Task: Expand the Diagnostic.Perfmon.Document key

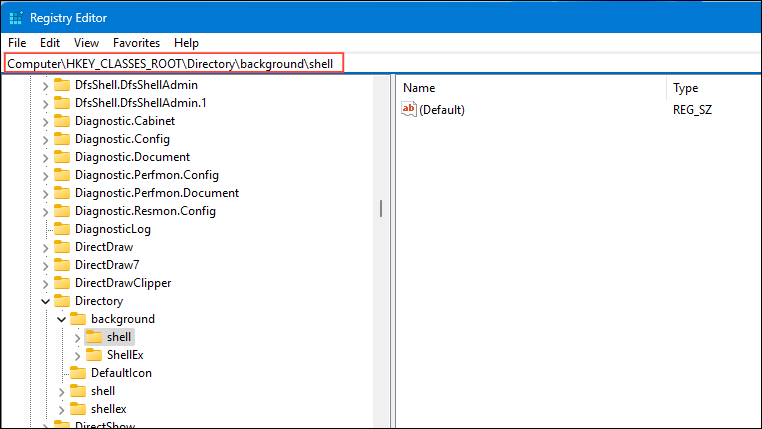Action: tap(45, 194)
